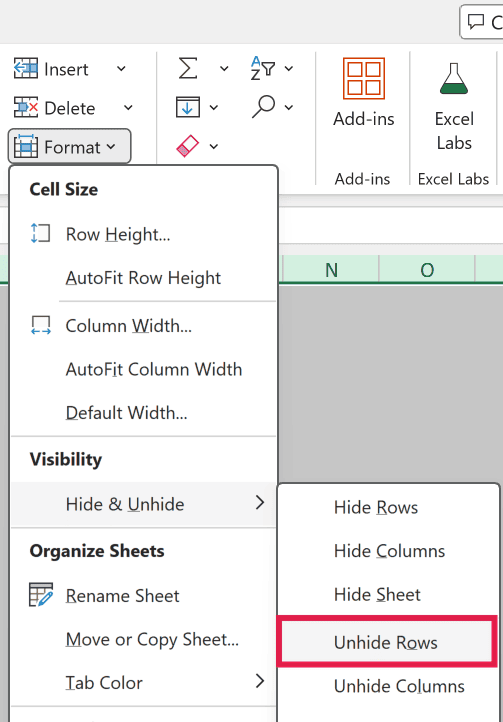The height and width of the screenshot is (722, 503).
Task: Select Rename Sheet
Action: (143, 596)
